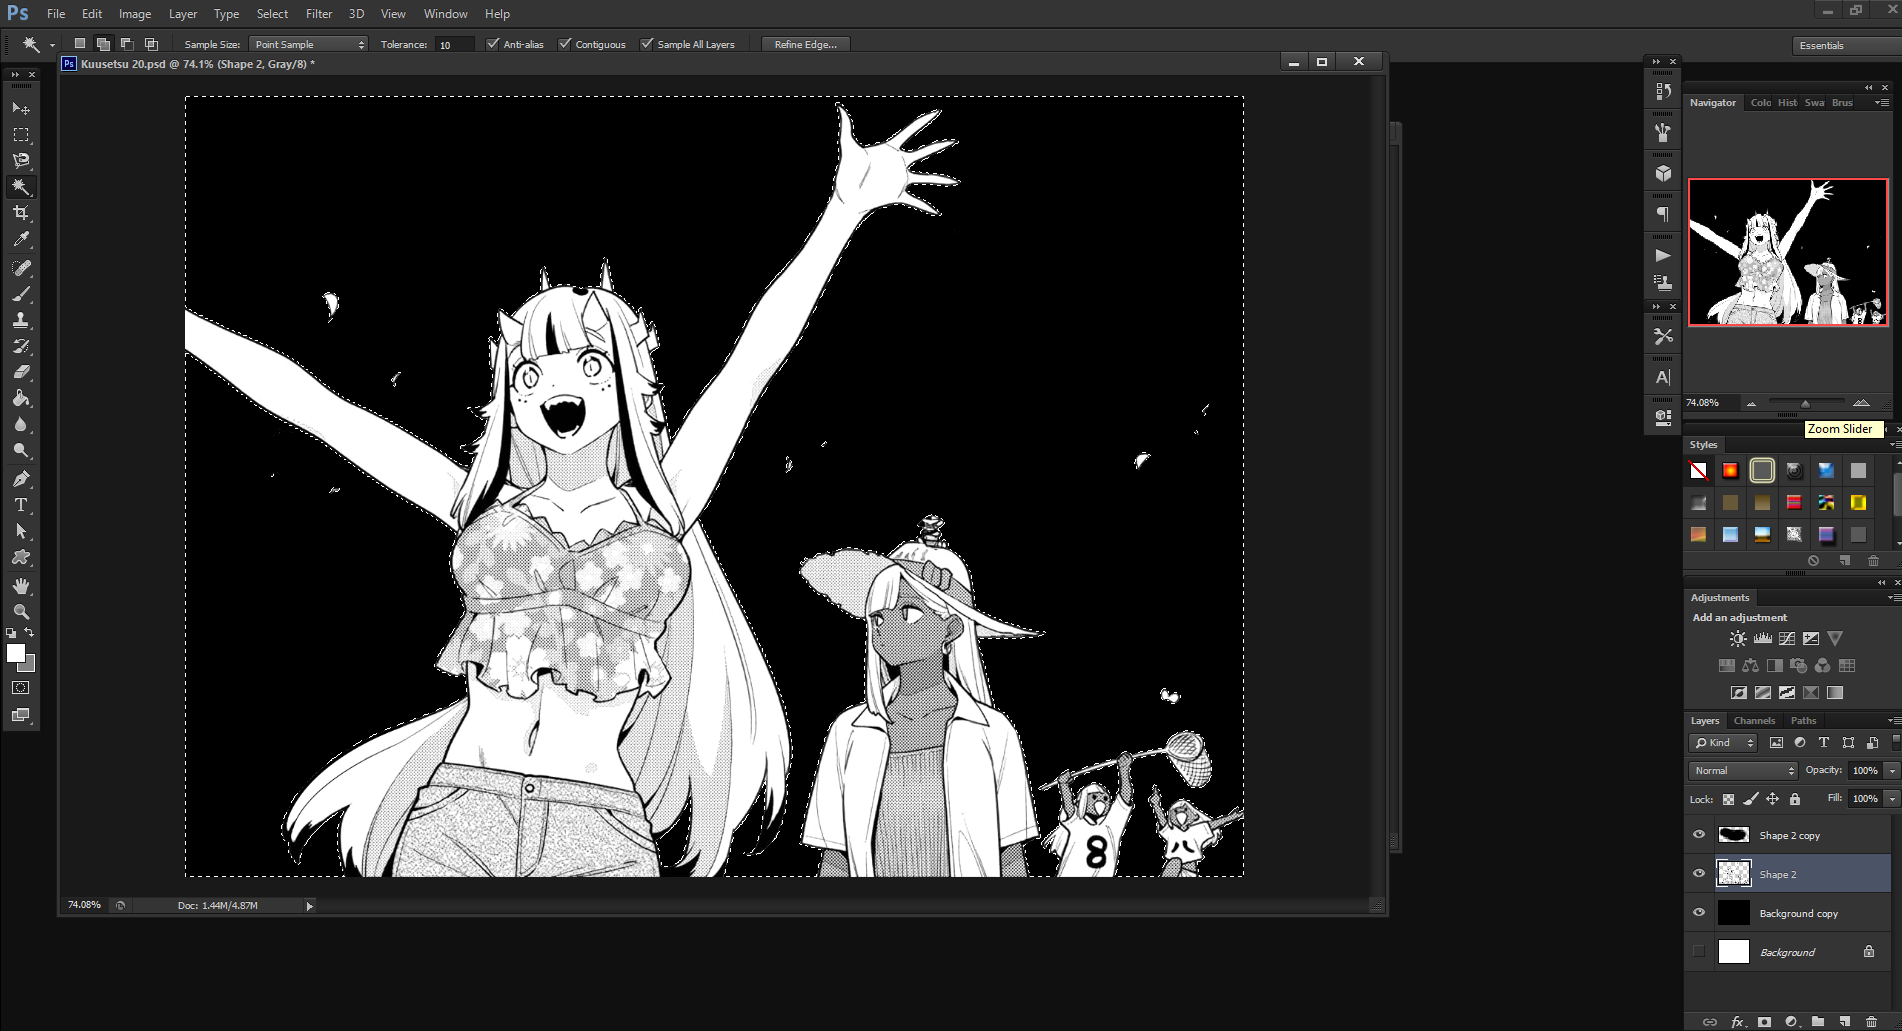This screenshot has width=1902, height=1031.
Task: Select the Eraser tool
Action: pyautogui.click(x=21, y=372)
